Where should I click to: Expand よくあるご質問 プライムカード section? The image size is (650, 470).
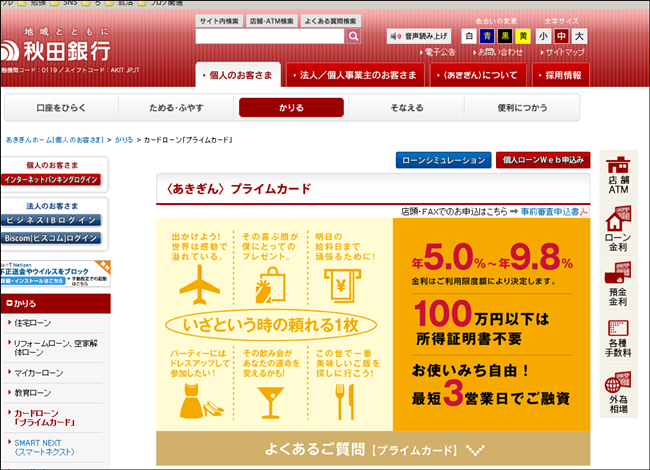(x=373, y=449)
